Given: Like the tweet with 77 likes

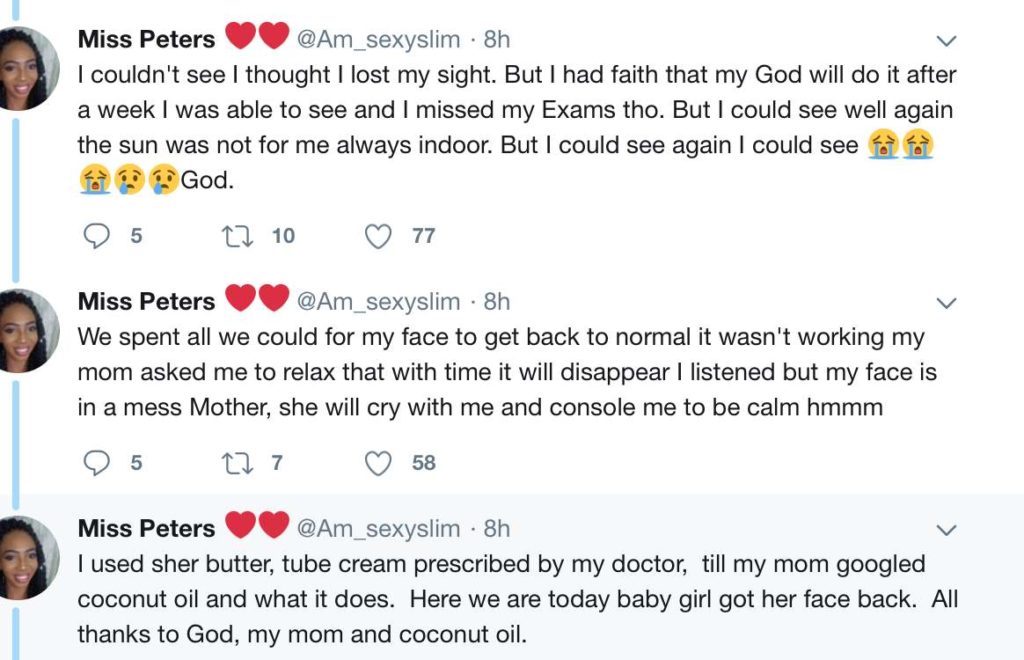Looking at the screenshot, I should pos(378,236).
